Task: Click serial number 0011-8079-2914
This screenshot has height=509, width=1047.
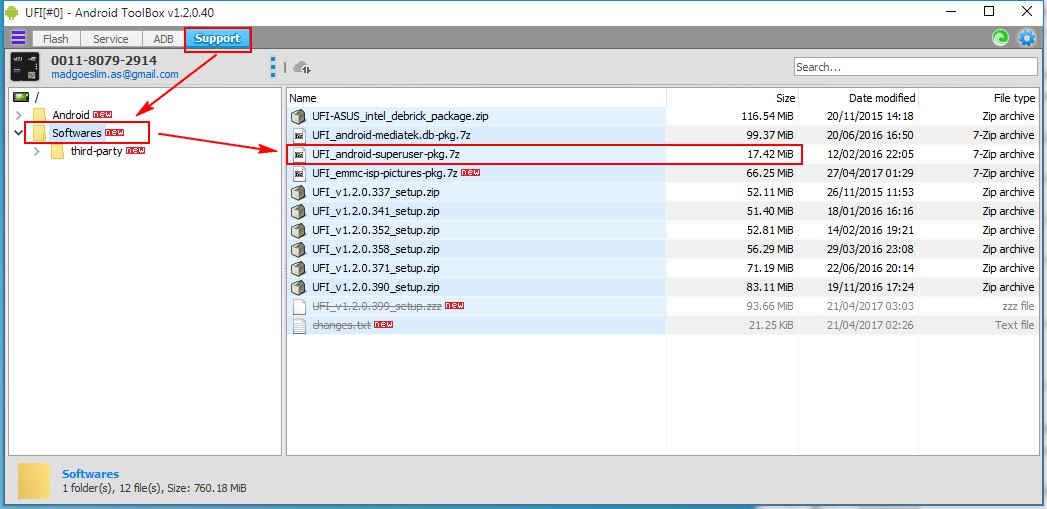Action: point(104,61)
